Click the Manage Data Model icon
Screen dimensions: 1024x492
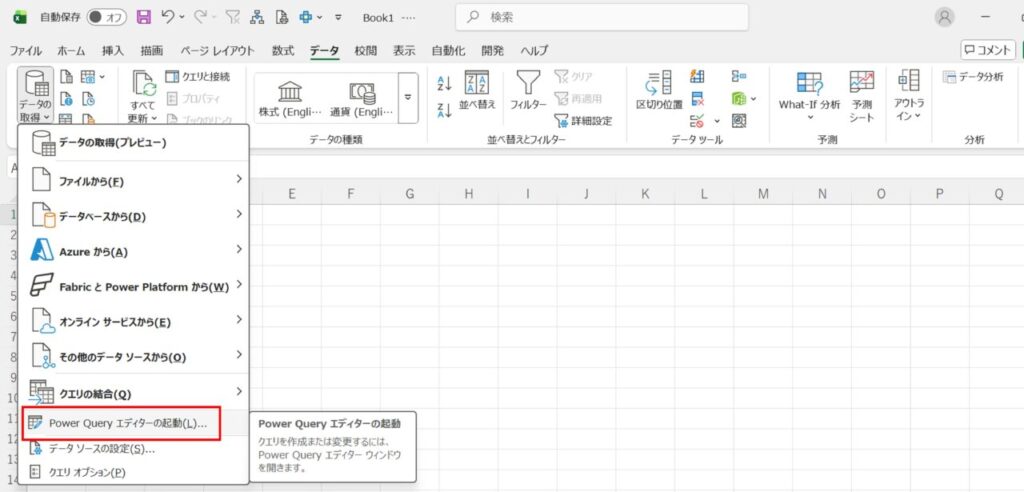tap(739, 120)
